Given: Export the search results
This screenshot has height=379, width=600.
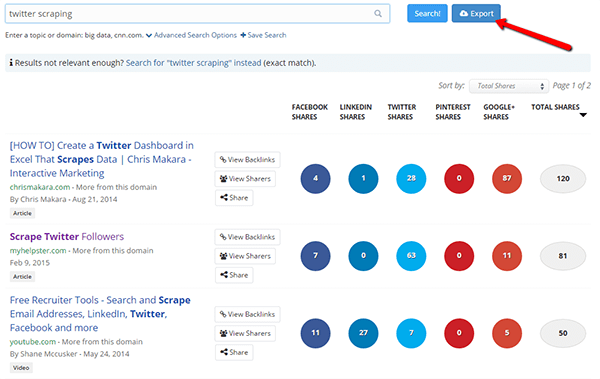Looking at the screenshot, I should coord(476,13).
